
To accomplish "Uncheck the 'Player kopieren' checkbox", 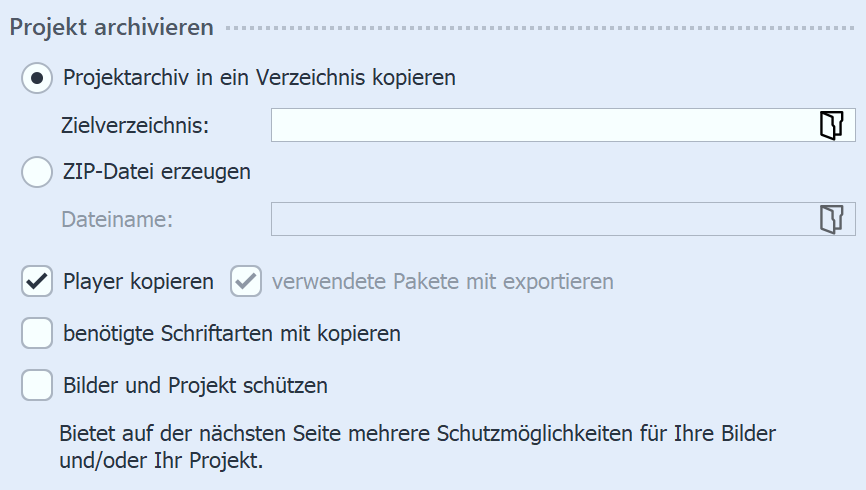I will click(37, 282).
